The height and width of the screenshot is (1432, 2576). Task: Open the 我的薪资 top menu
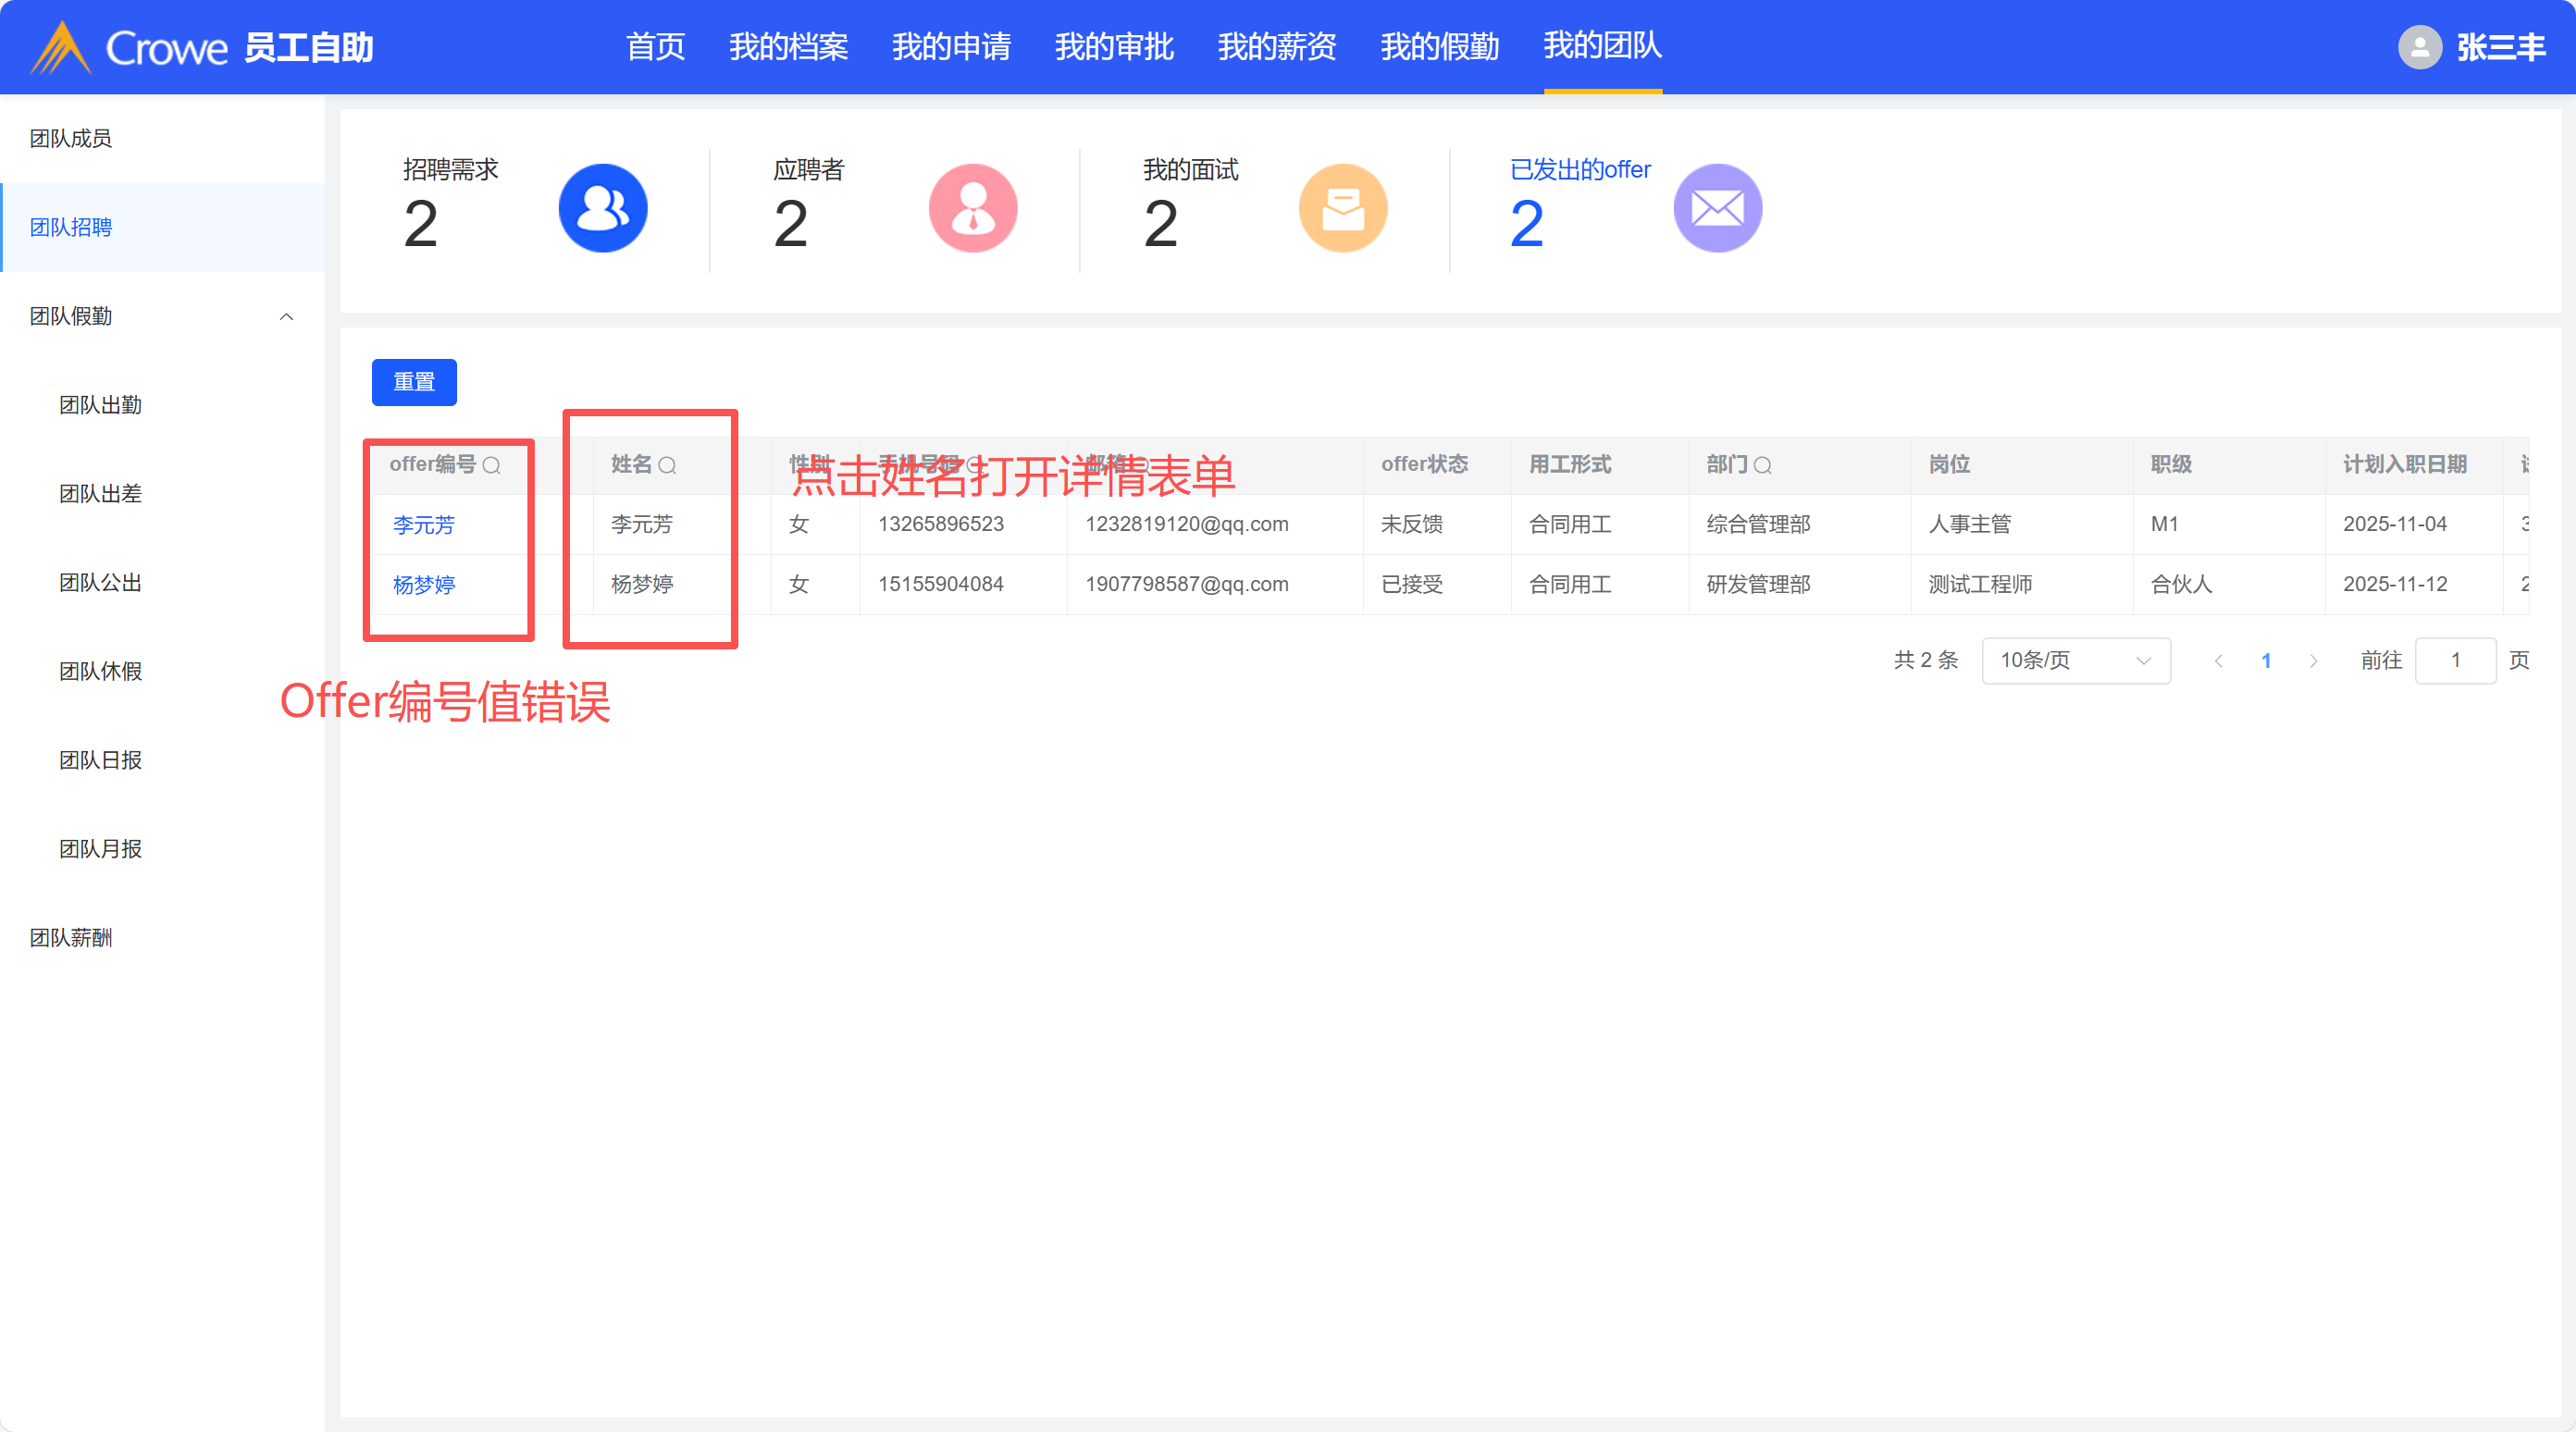coord(1276,47)
